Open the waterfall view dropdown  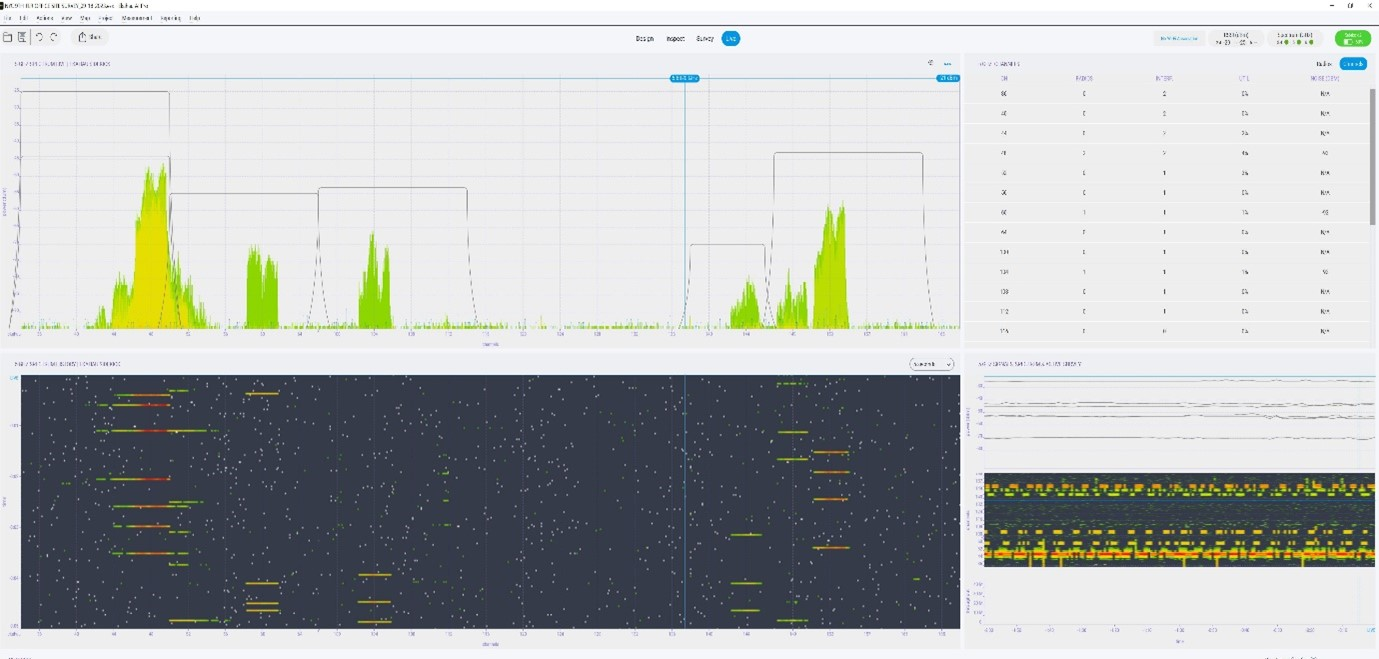[931, 364]
